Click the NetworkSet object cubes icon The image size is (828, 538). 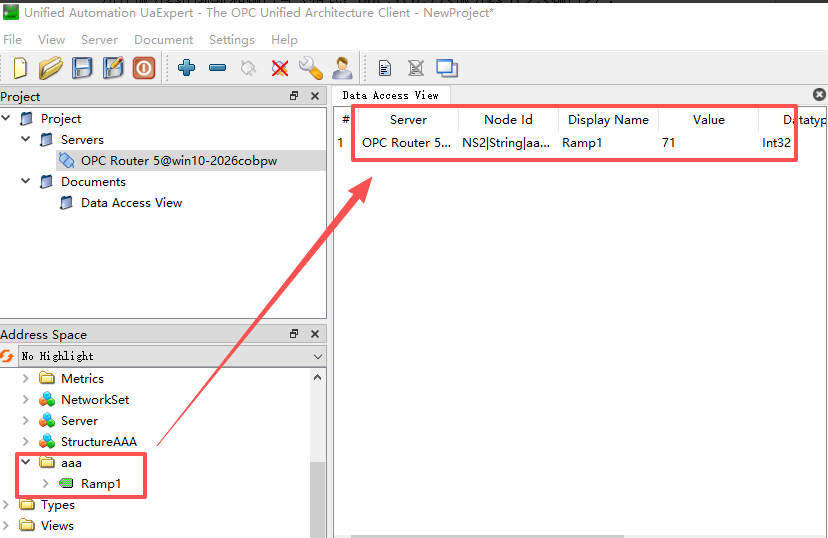[47, 400]
